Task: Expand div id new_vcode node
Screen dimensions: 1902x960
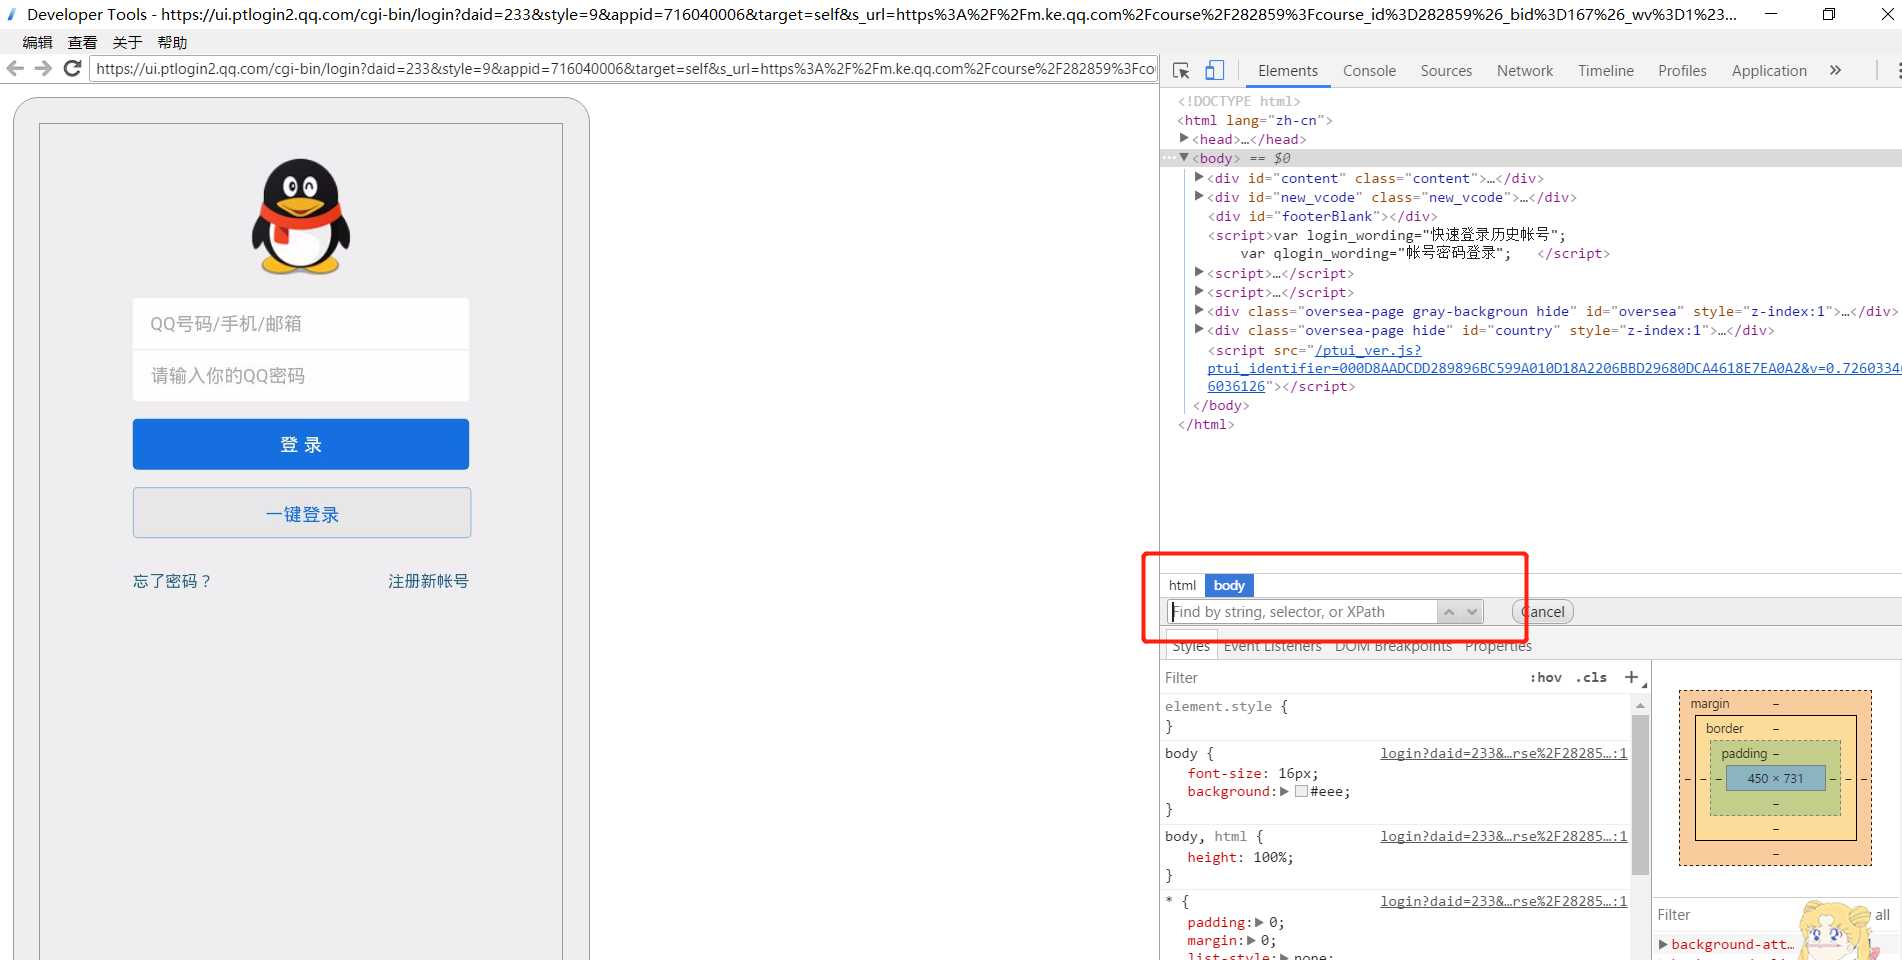Action: pyautogui.click(x=1199, y=196)
